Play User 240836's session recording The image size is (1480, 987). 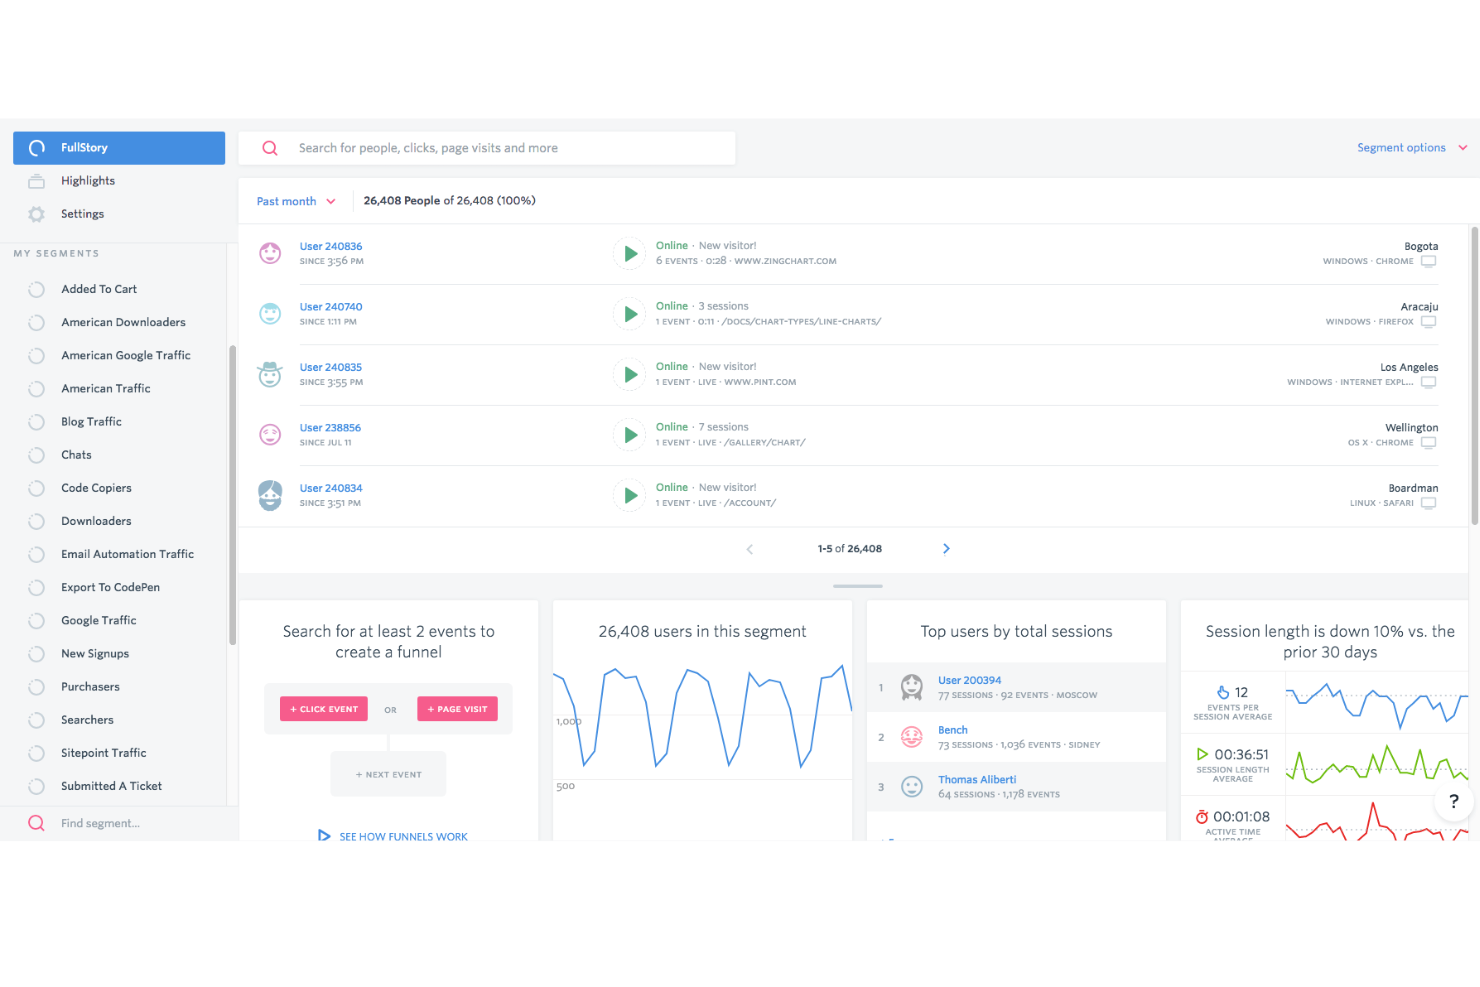pyautogui.click(x=629, y=253)
